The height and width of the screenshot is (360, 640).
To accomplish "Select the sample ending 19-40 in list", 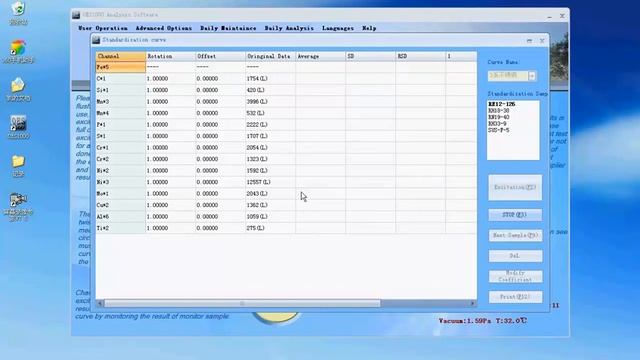I will point(498,117).
